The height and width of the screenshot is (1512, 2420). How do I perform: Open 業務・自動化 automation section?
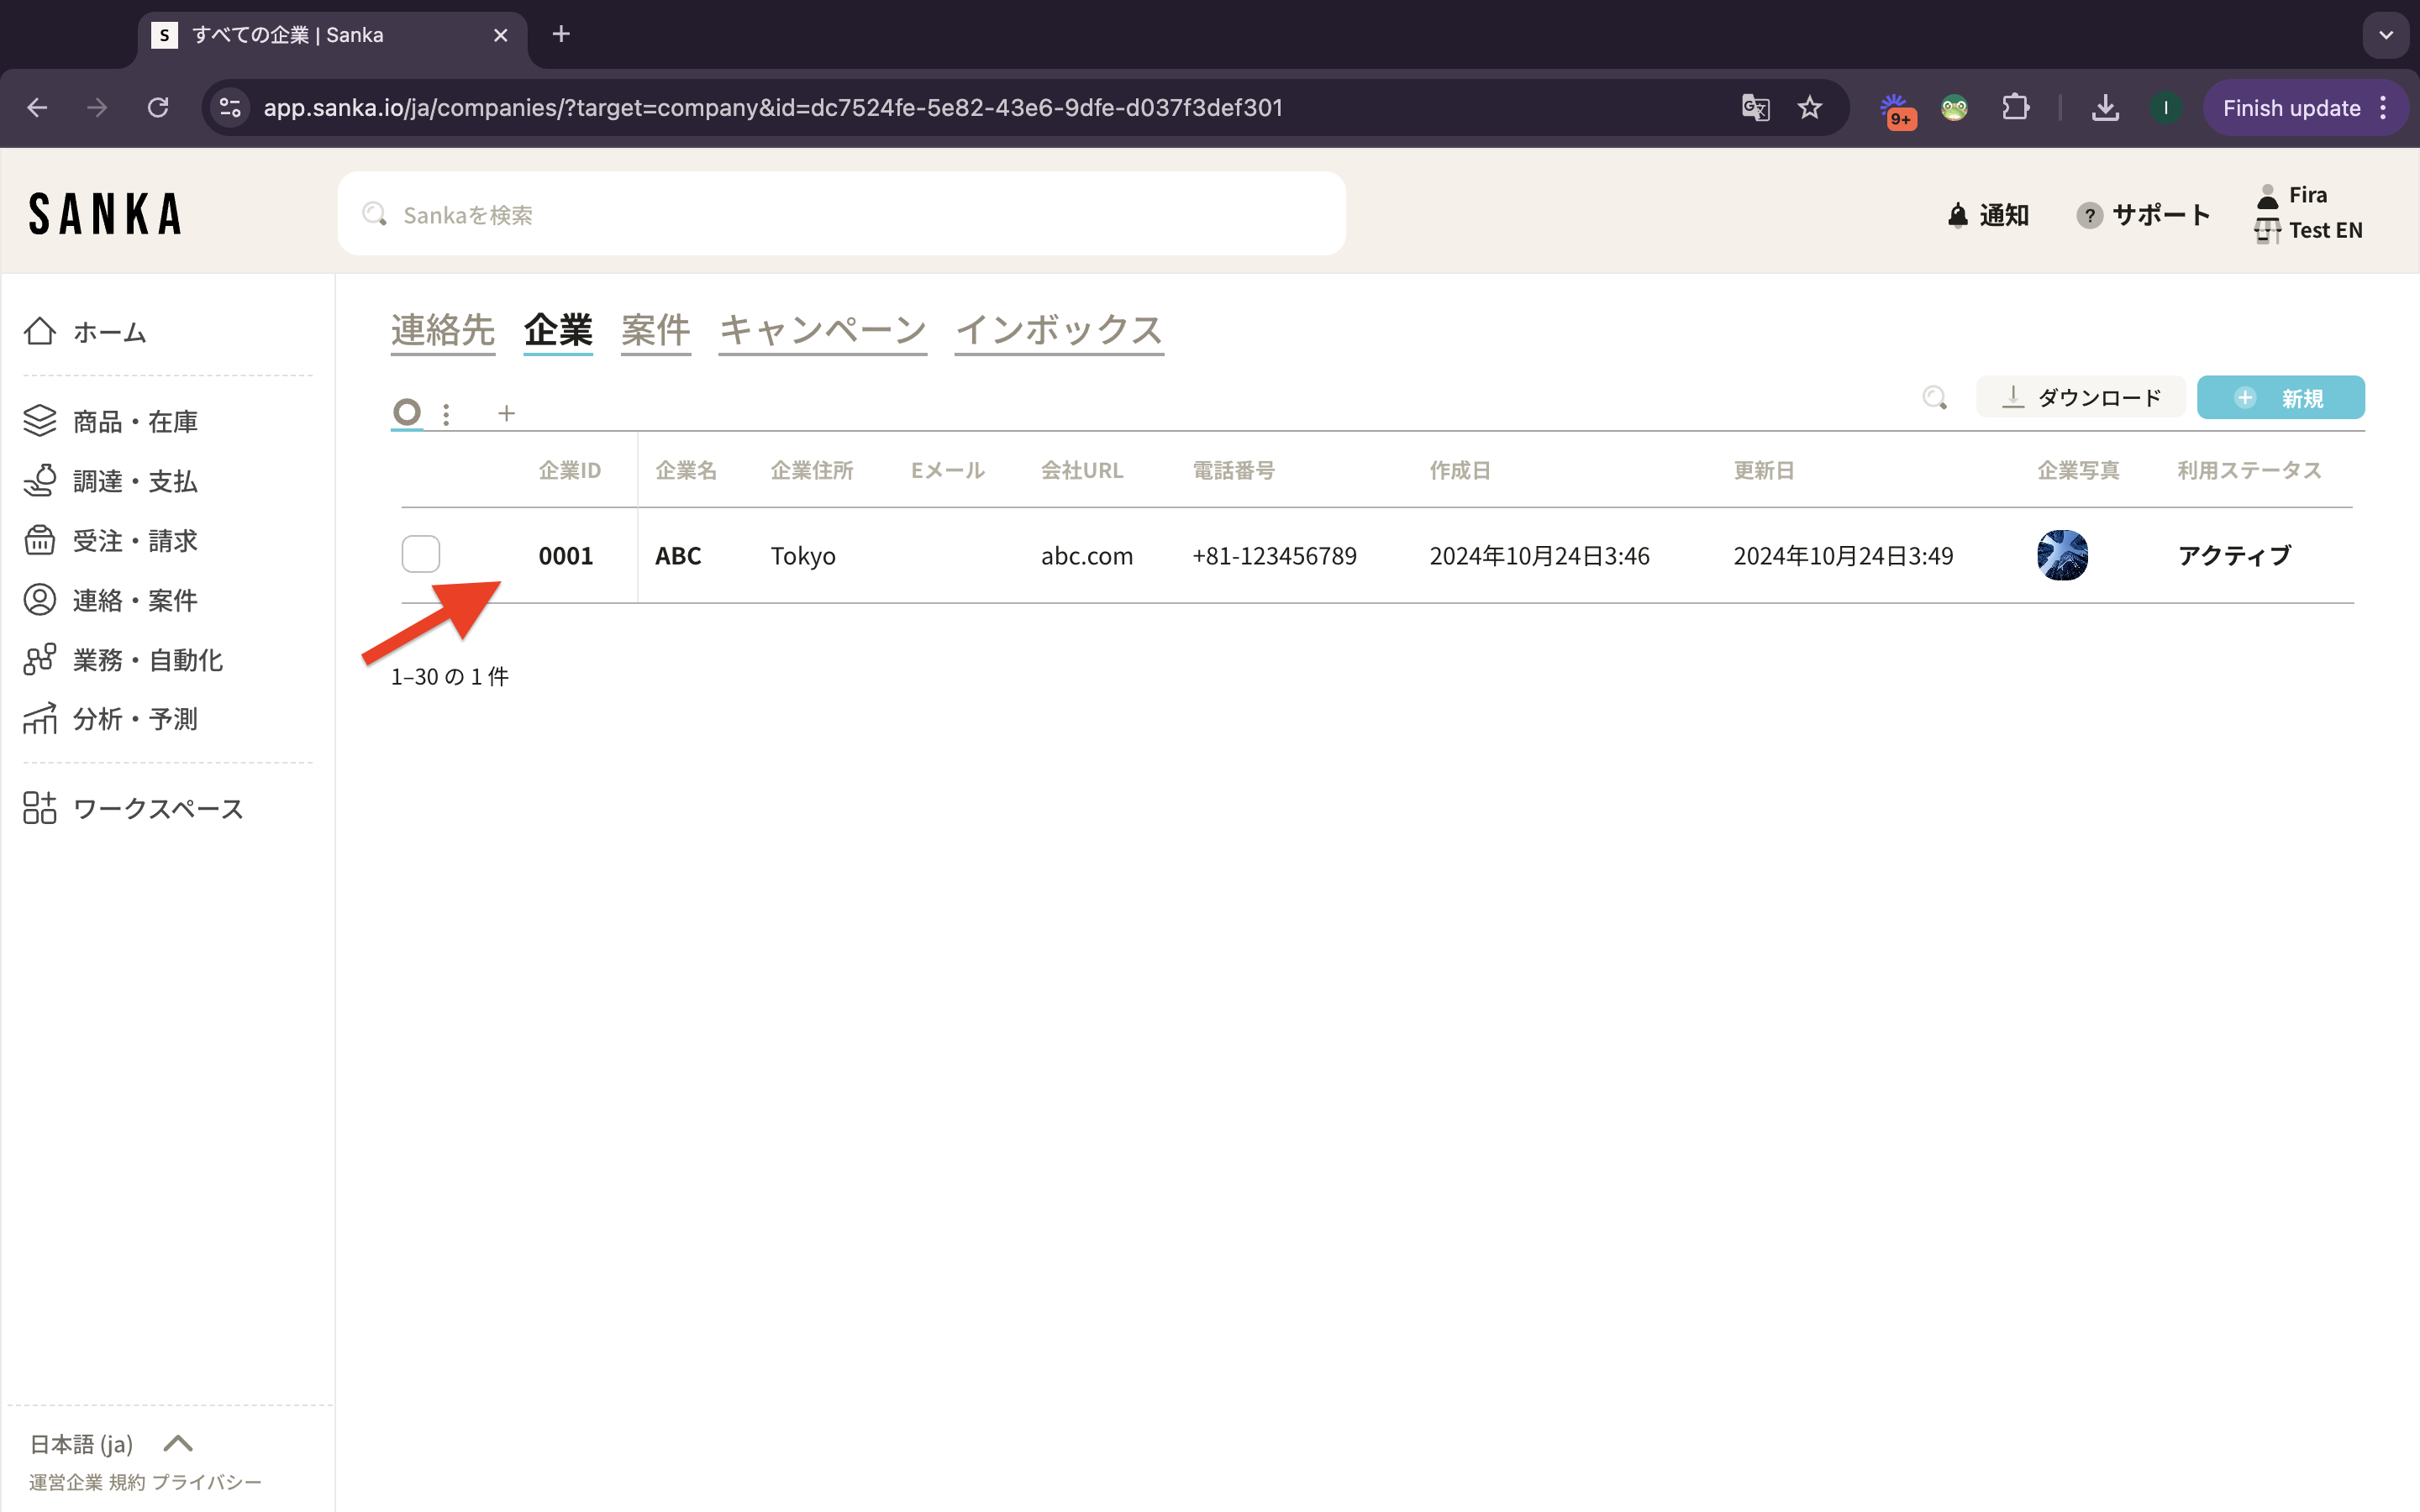coord(147,660)
